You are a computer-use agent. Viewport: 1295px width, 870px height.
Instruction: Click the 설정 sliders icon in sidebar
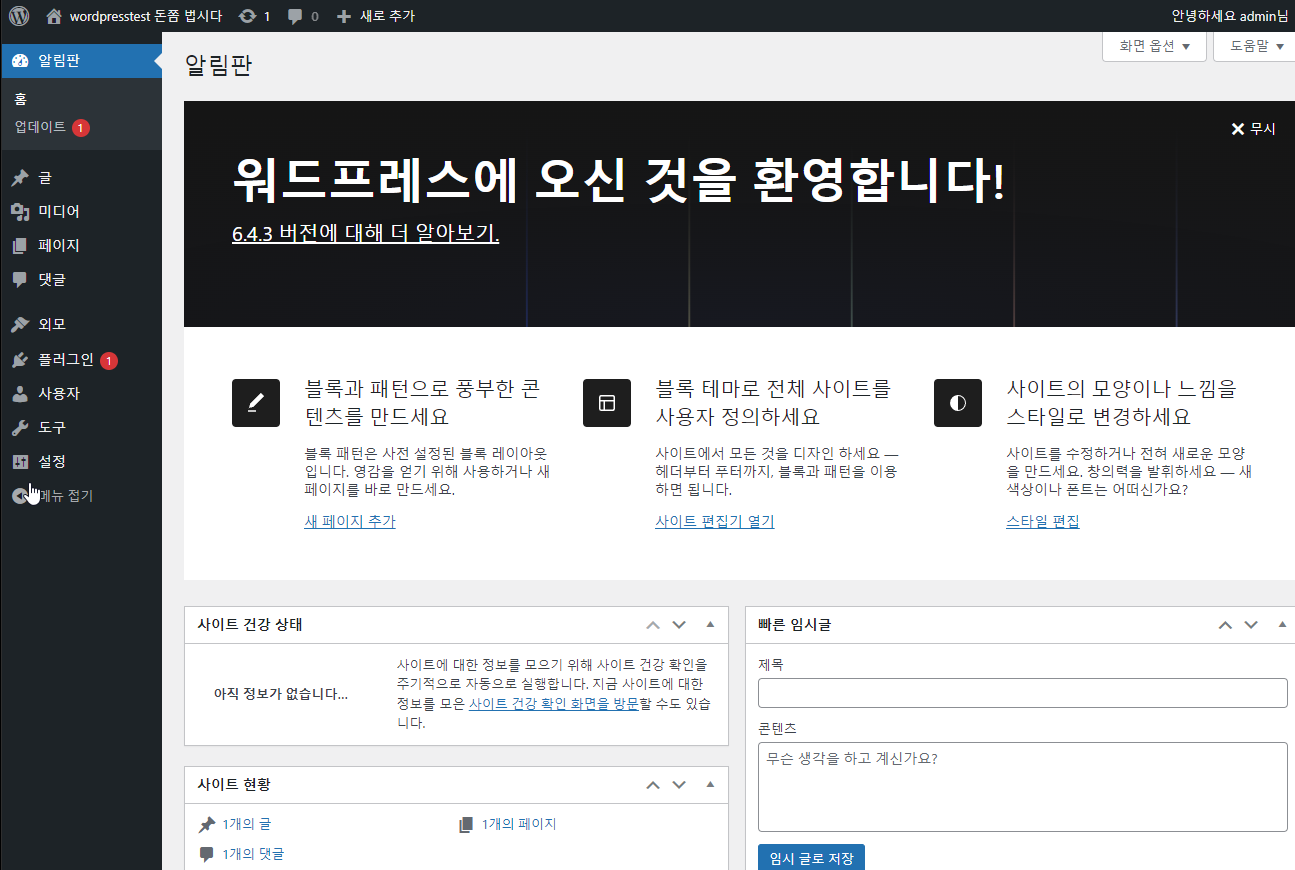tap(19, 462)
